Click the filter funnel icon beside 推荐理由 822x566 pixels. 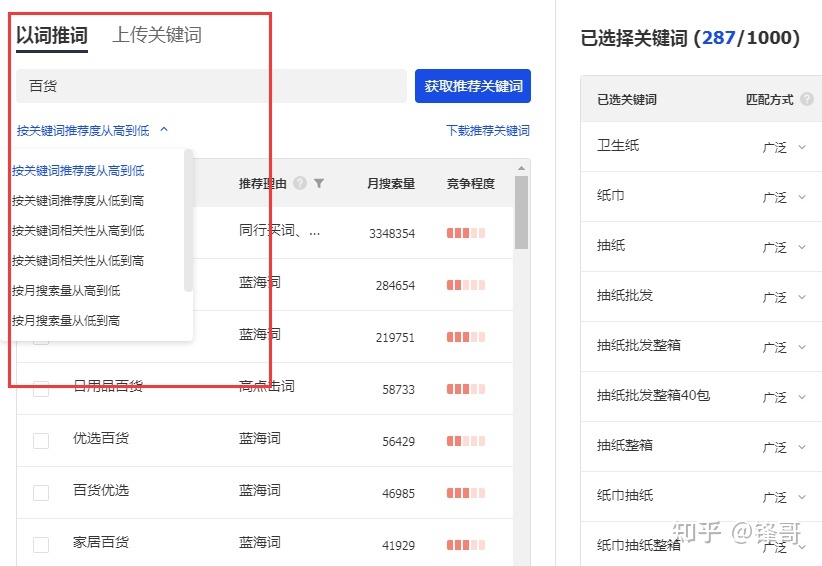click(x=319, y=184)
